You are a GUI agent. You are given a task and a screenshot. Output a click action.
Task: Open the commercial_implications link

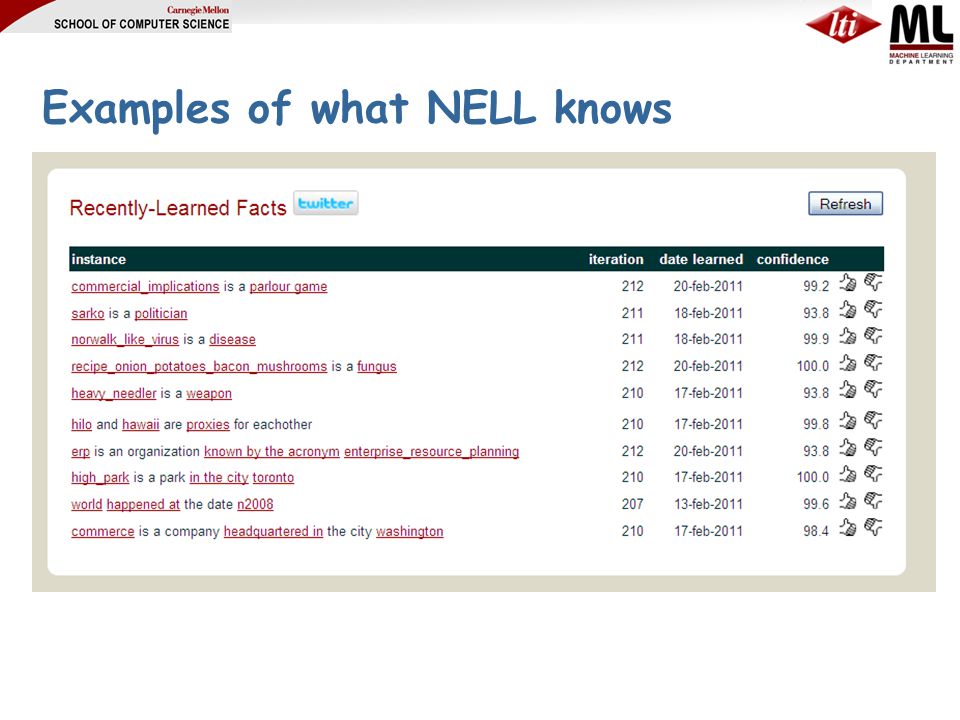(145, 287)
